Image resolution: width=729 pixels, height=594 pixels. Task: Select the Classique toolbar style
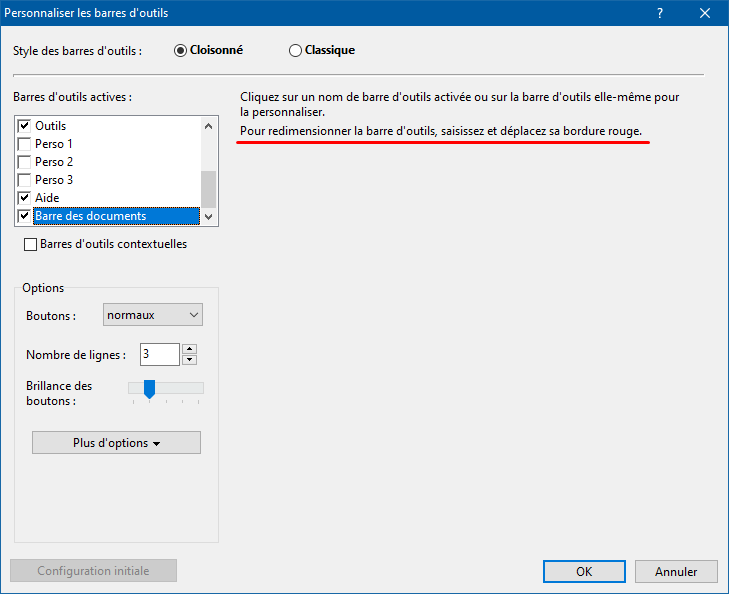coord(295,50)
